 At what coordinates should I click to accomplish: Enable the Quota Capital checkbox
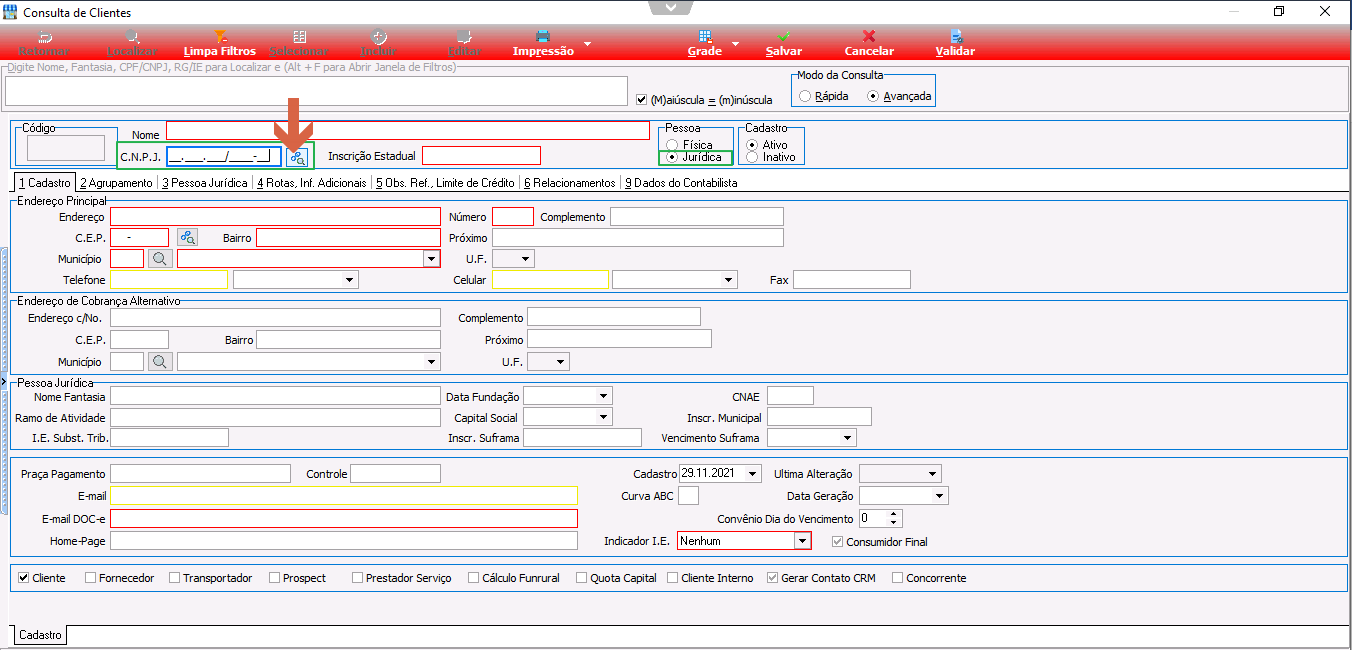coord(582,577)
